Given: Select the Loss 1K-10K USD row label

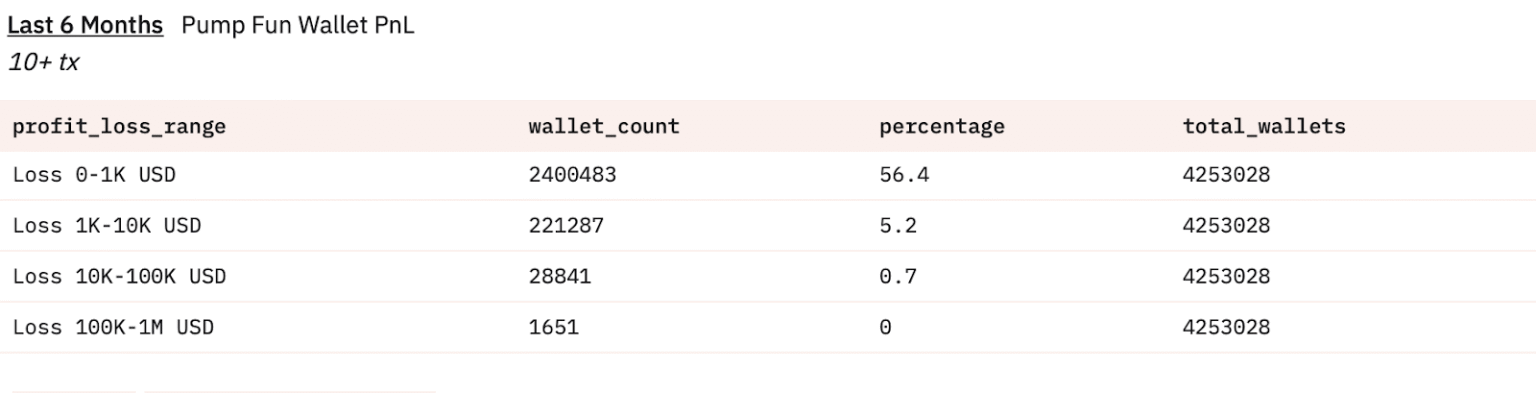Looking at the screenshot, I should tap(107, 226).
